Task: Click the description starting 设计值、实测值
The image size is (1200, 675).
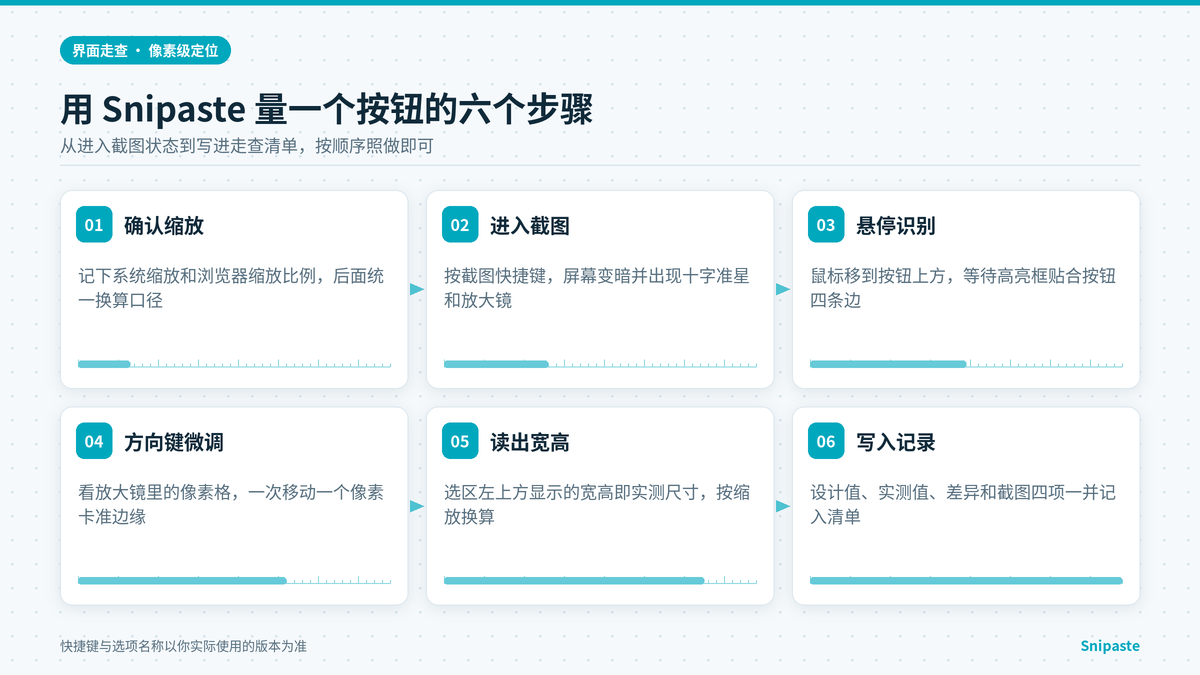Action: pos(963,504)
